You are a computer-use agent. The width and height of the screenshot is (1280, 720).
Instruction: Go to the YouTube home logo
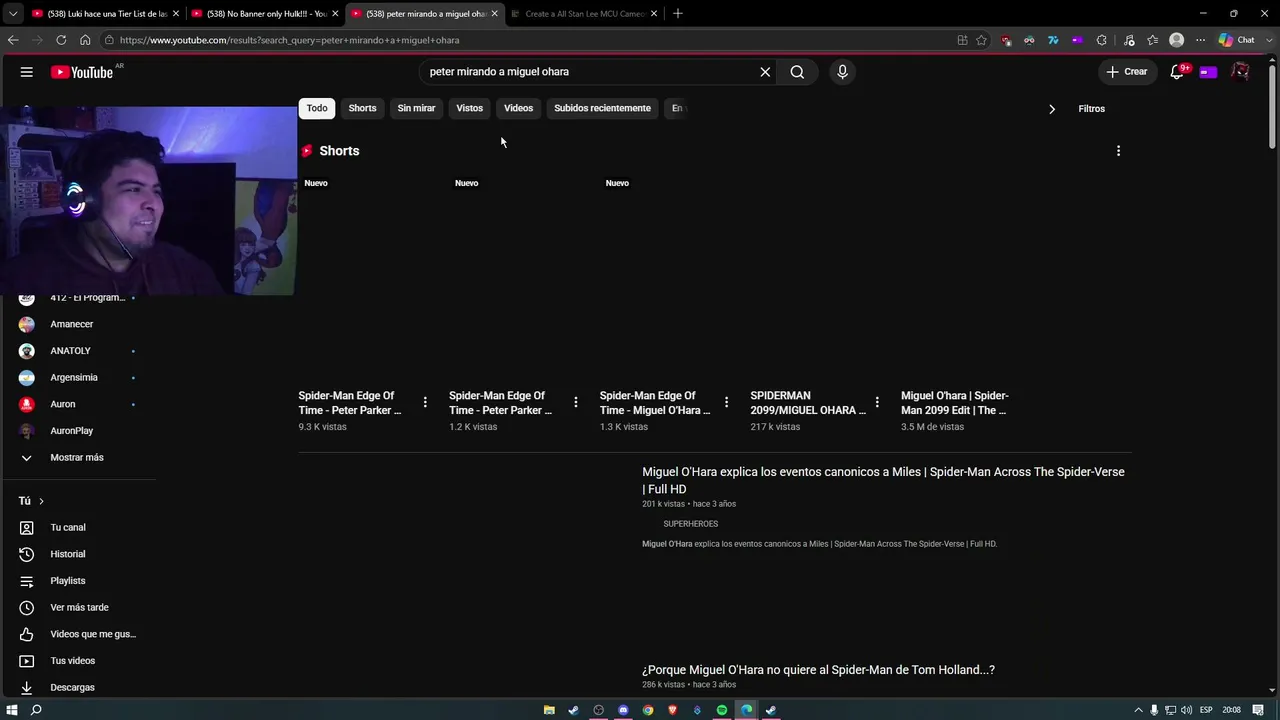tap(82, 72)
